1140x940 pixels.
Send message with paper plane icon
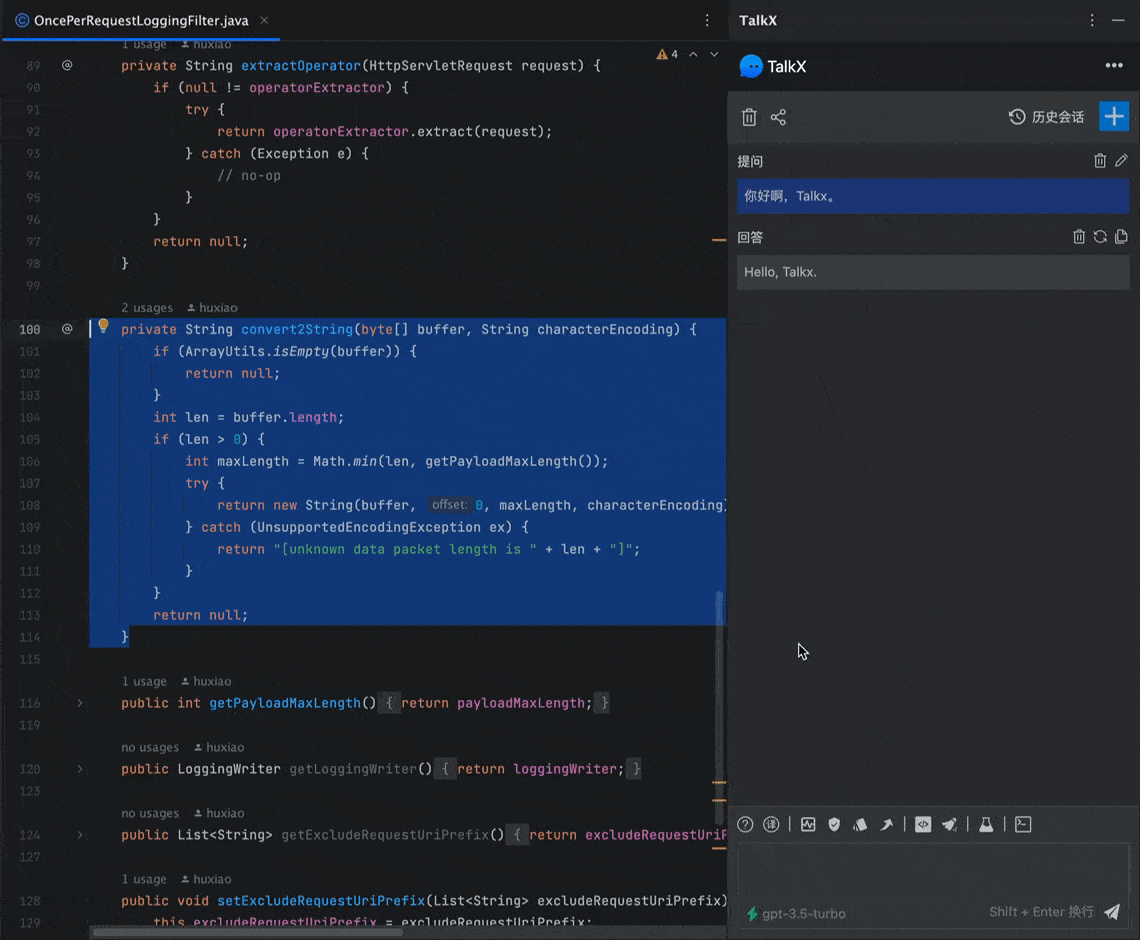[1112, 912]
